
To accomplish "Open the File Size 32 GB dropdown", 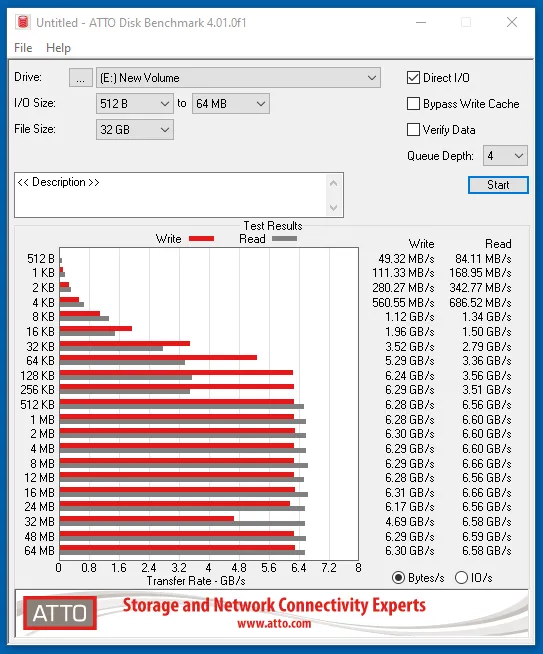I will point(135,130).
